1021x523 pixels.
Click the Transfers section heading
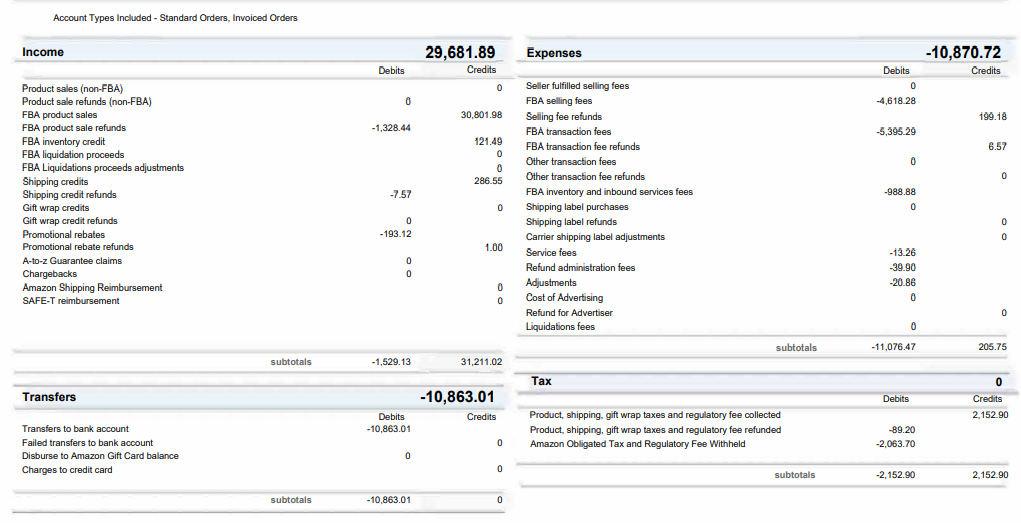[49, 397]
